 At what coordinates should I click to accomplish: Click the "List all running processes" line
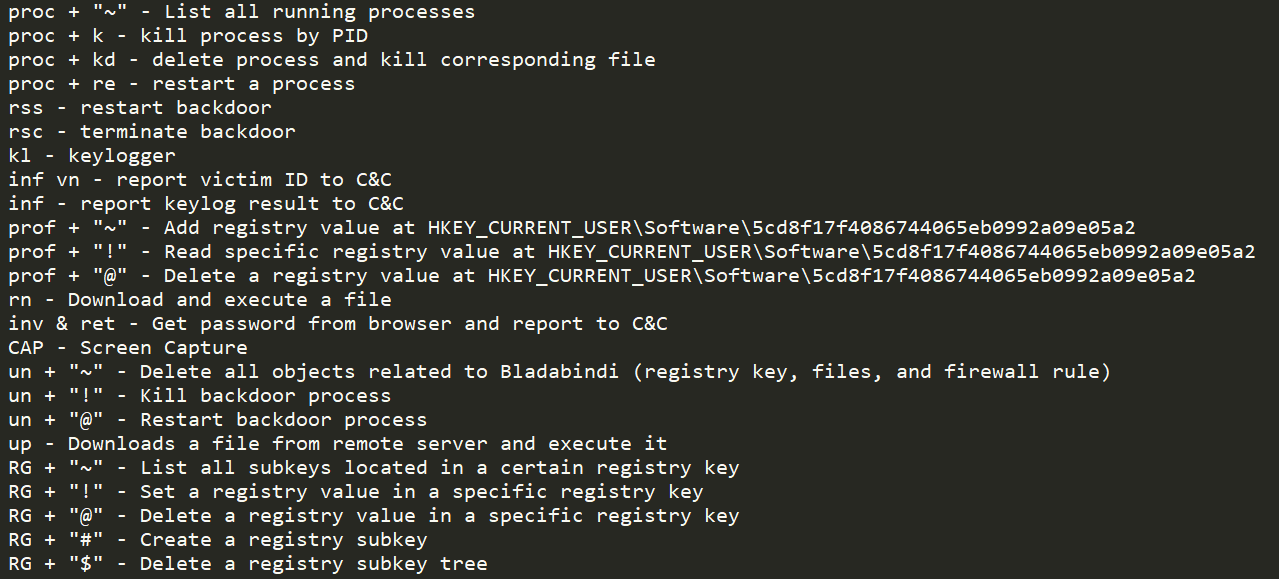[x=241, y=12]
